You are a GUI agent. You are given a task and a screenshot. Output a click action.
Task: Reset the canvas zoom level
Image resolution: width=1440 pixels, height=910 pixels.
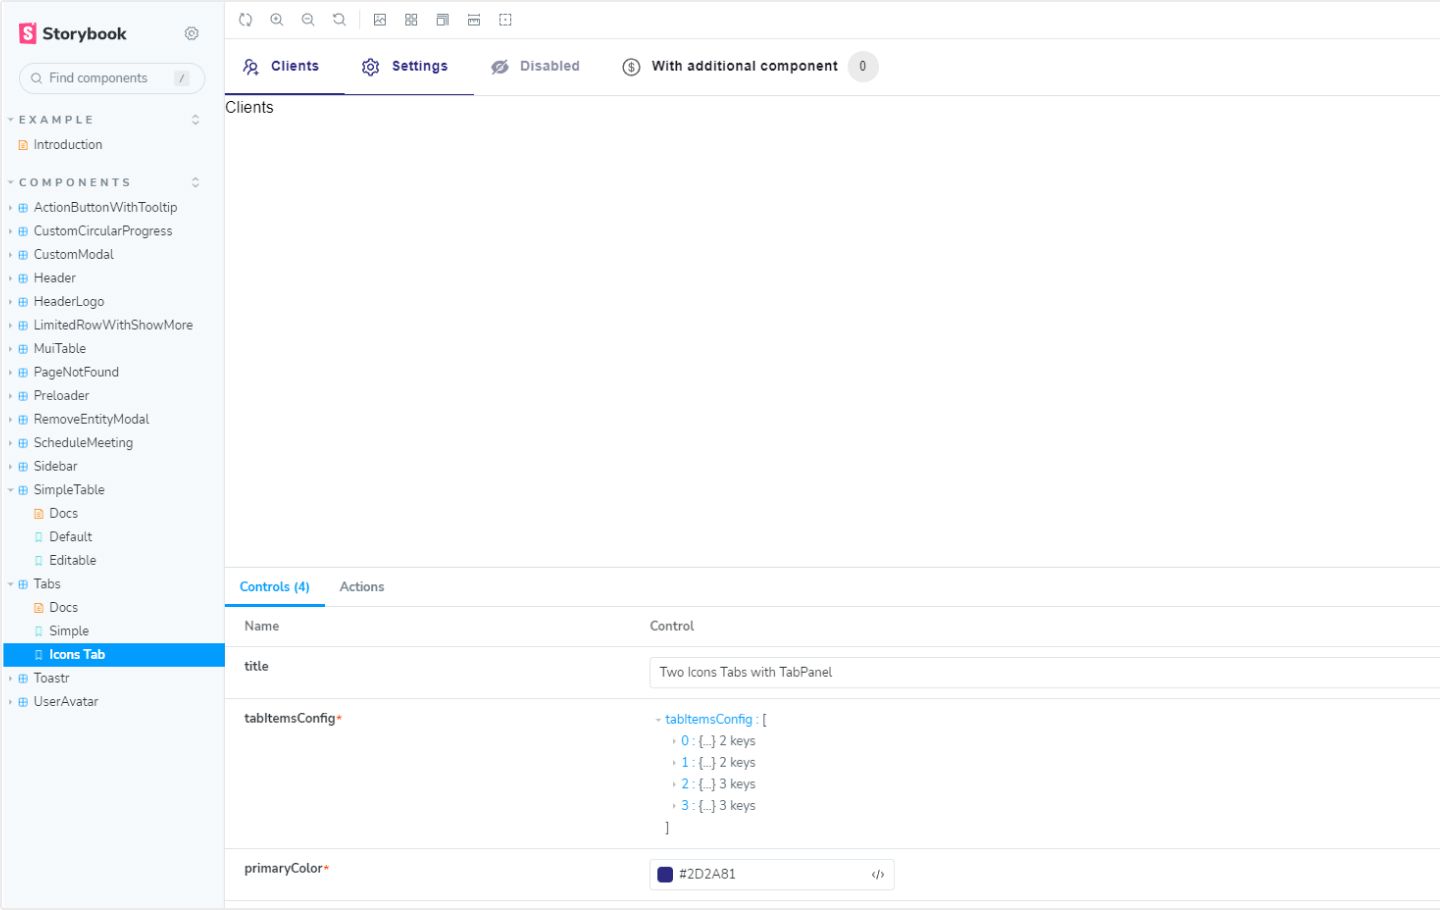[340, 20]
